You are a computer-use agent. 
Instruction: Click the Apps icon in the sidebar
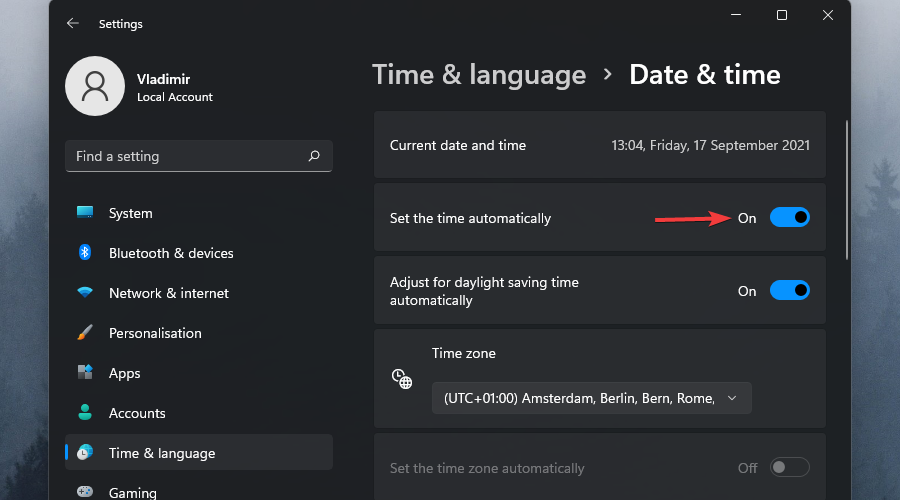pyautogui.click(x=85, y=373)
